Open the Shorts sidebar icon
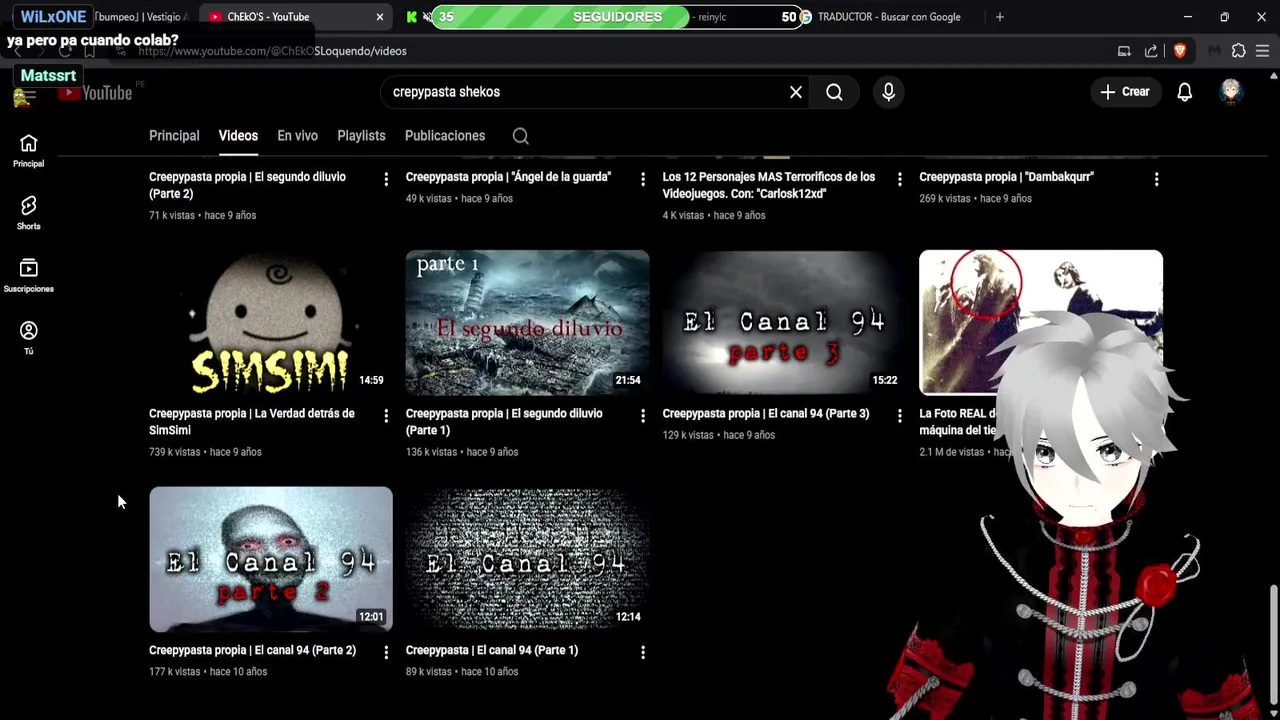Screen dimensions: 1280x720 (x=28, y=212)
